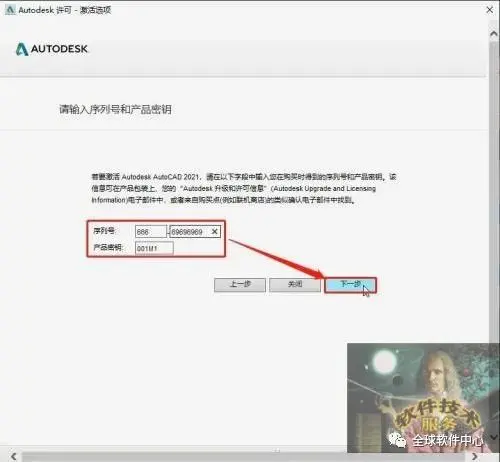
Task: Focus the product key field 001M1
Action: click(154, 248)
